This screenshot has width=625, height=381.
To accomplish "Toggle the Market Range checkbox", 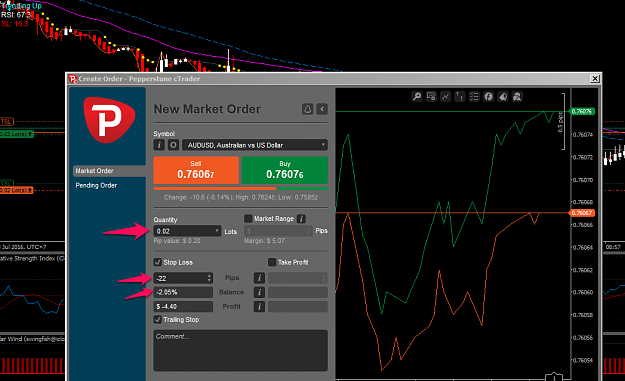I will (248, 218).
